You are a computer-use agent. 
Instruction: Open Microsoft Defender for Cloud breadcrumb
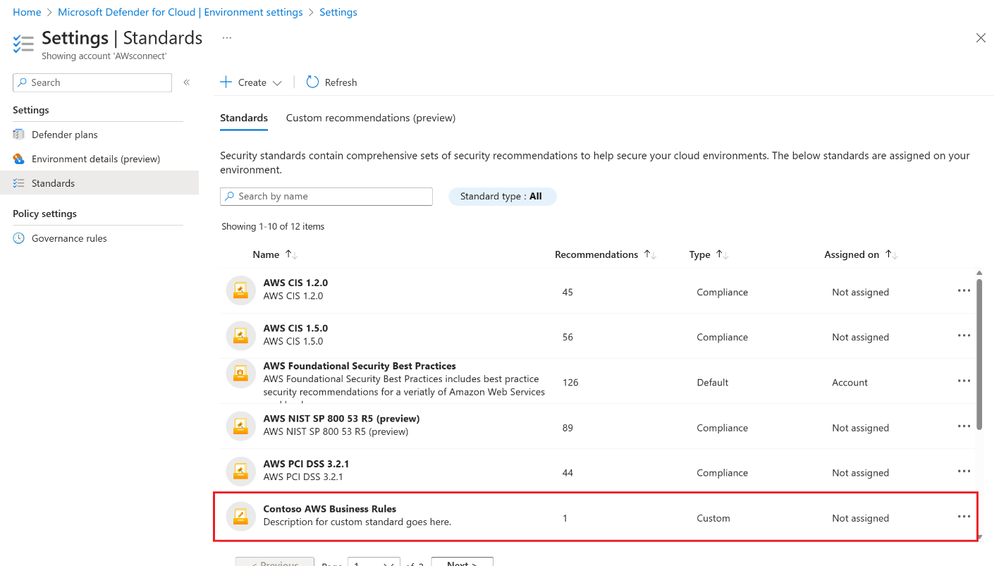pos(180,12)
